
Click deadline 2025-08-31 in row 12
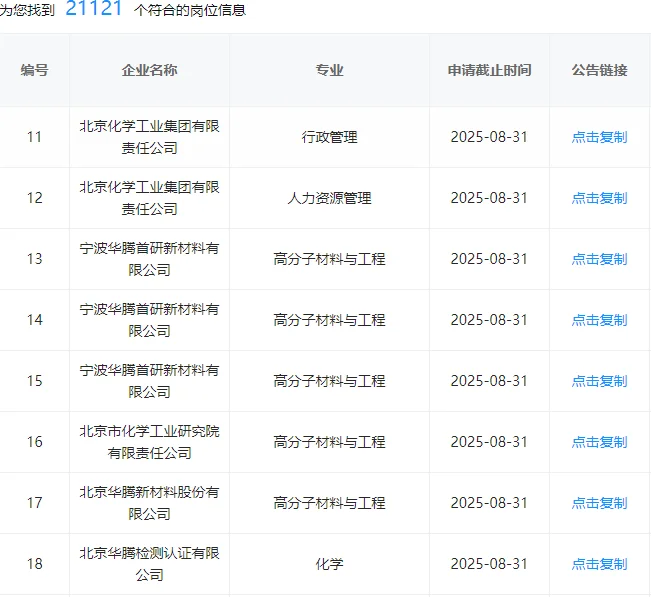489,198
